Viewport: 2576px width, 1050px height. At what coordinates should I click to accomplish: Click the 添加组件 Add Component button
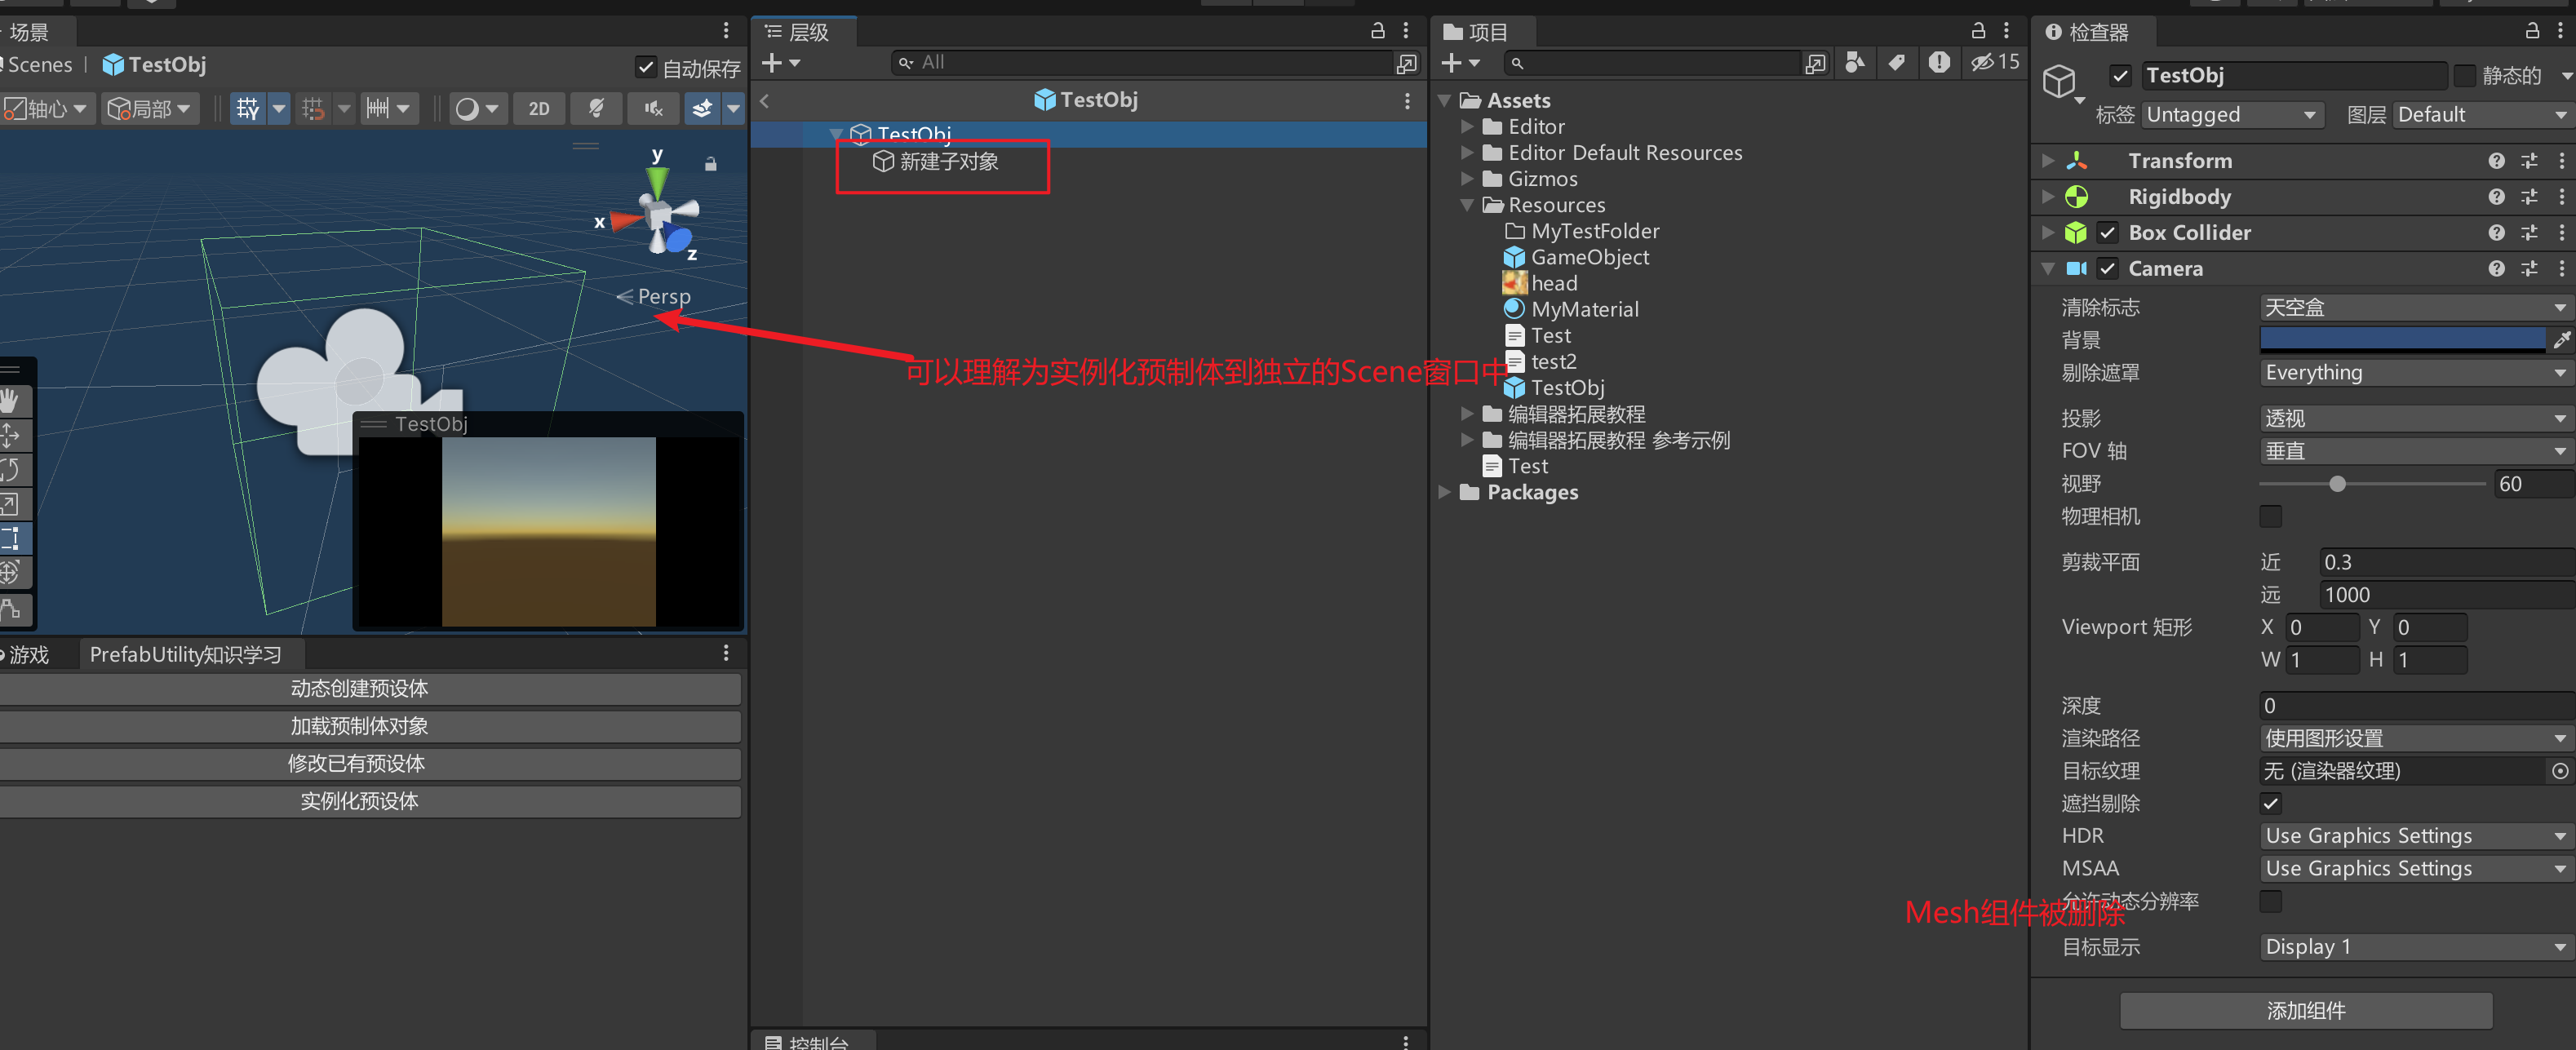tap(2305, 1010)
